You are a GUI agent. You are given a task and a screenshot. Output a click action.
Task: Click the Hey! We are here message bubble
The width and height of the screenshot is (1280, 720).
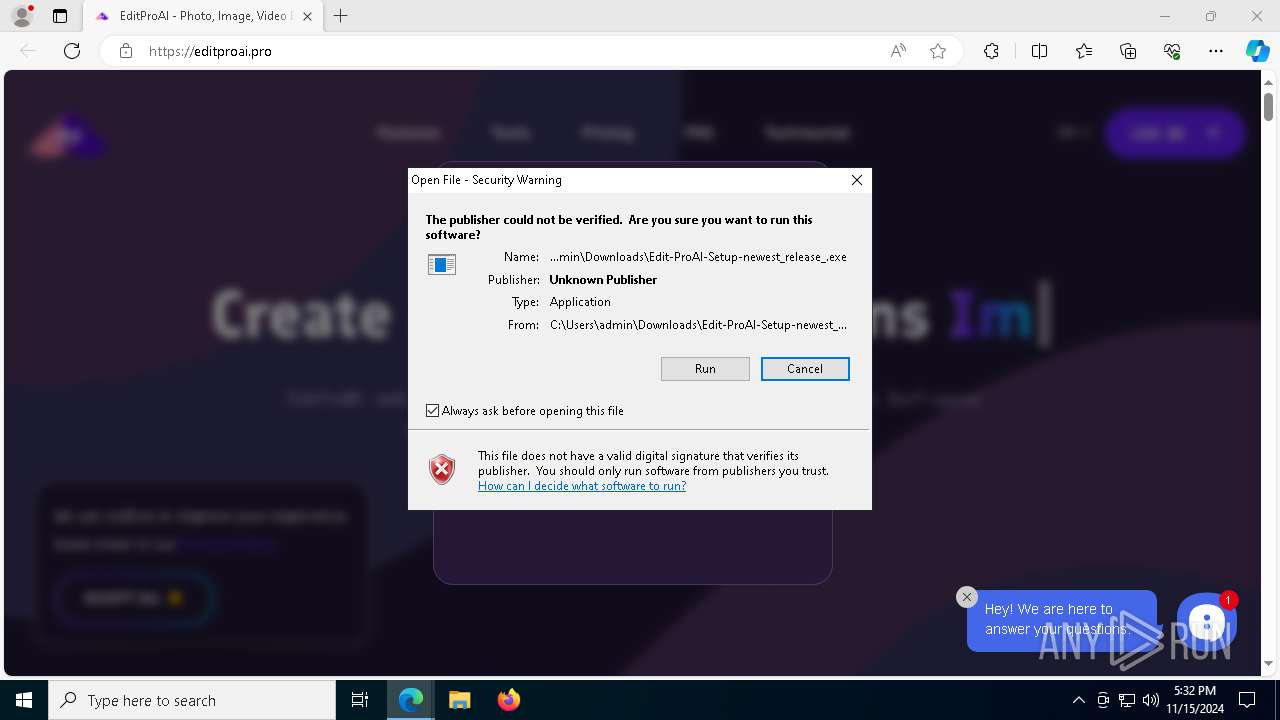click(x=1061, y=620)
